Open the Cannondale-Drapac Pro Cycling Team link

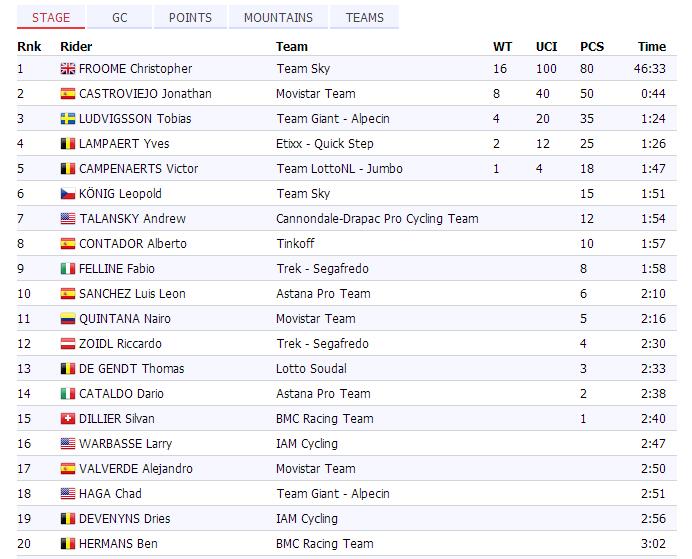(x=377, y=219)
